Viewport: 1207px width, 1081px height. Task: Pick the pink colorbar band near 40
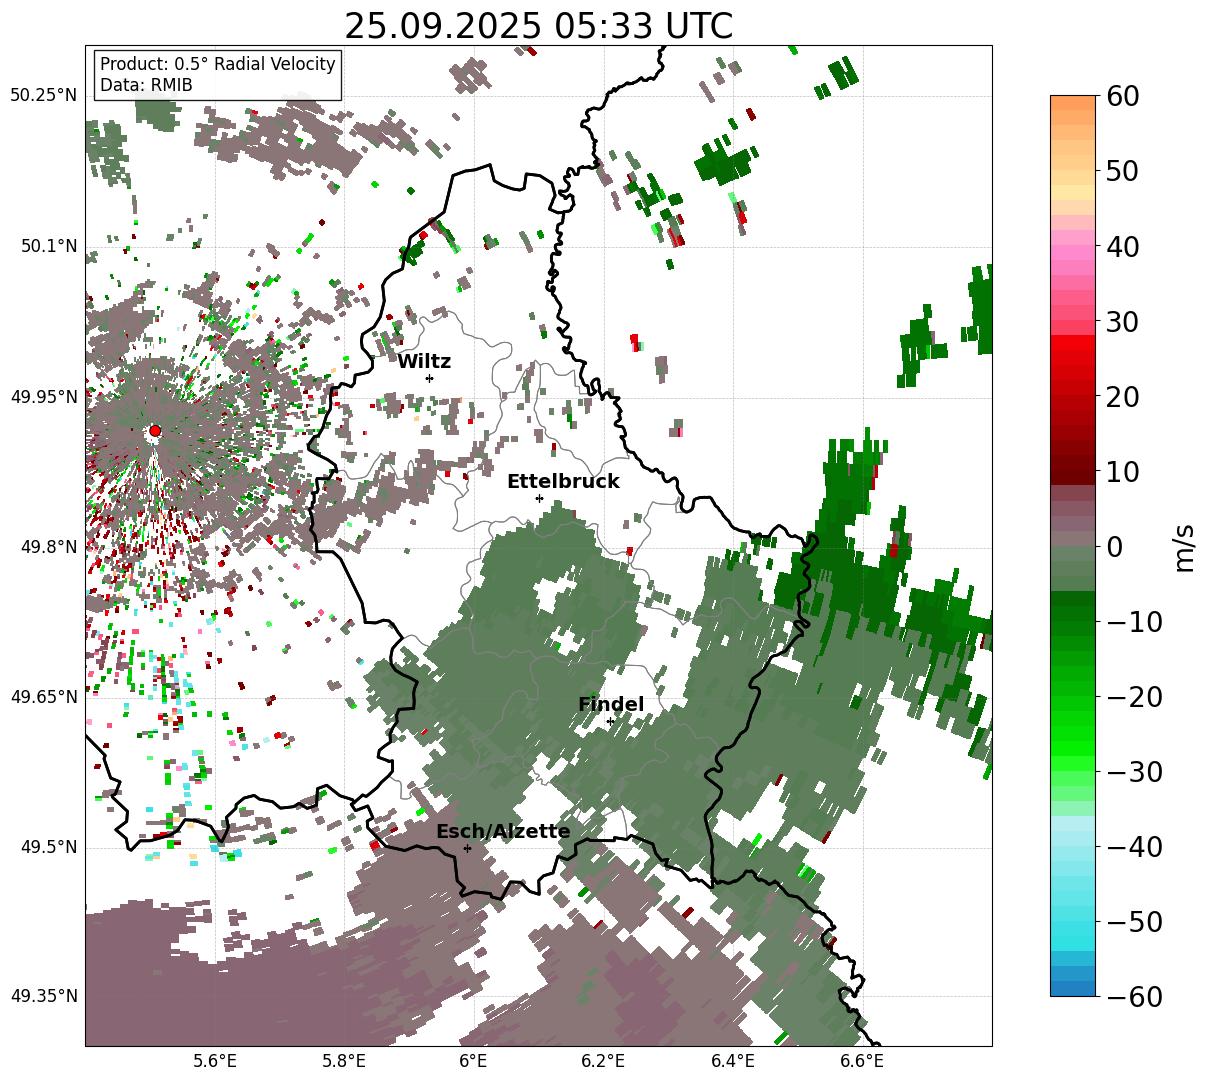tap(1073, 253)
